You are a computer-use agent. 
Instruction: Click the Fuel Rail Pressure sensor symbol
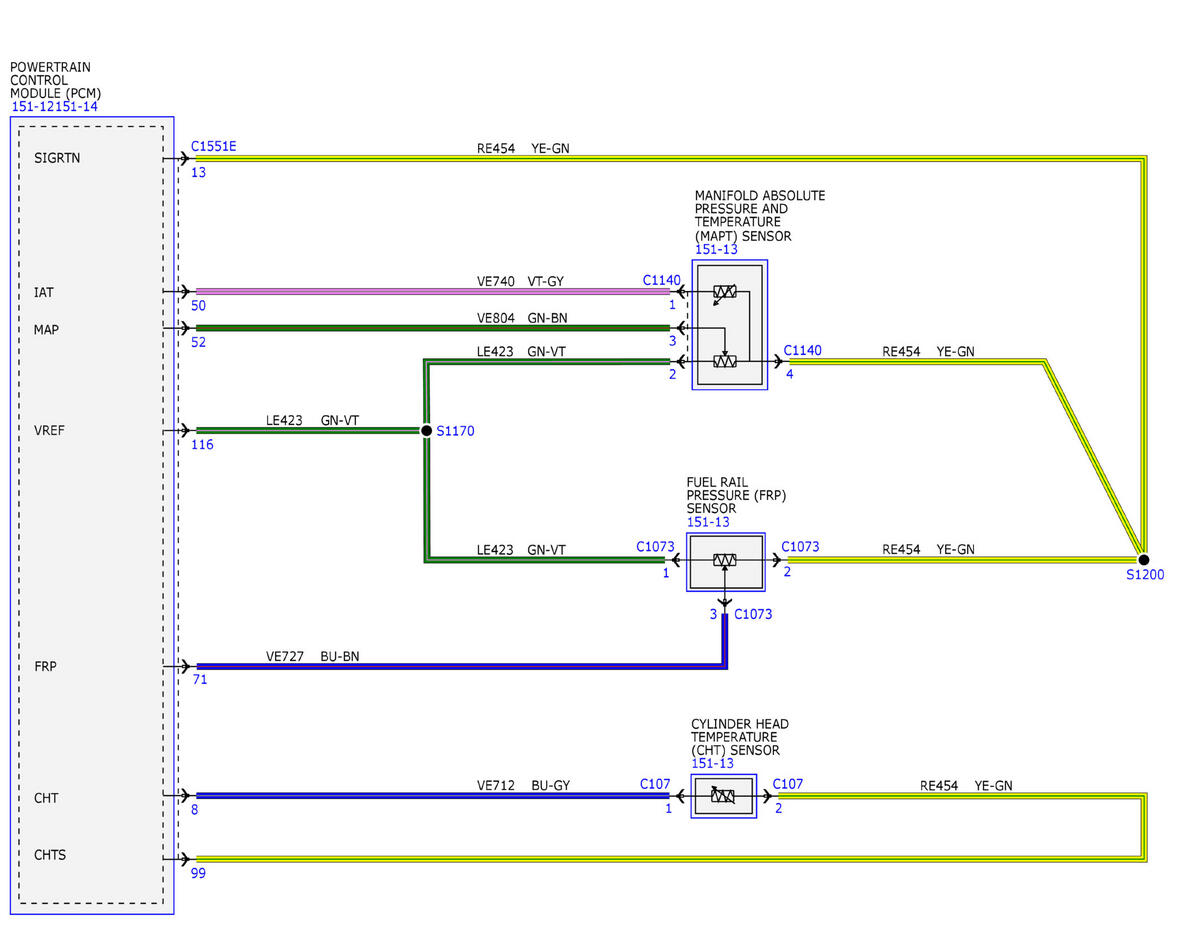(x=726, y=561)
